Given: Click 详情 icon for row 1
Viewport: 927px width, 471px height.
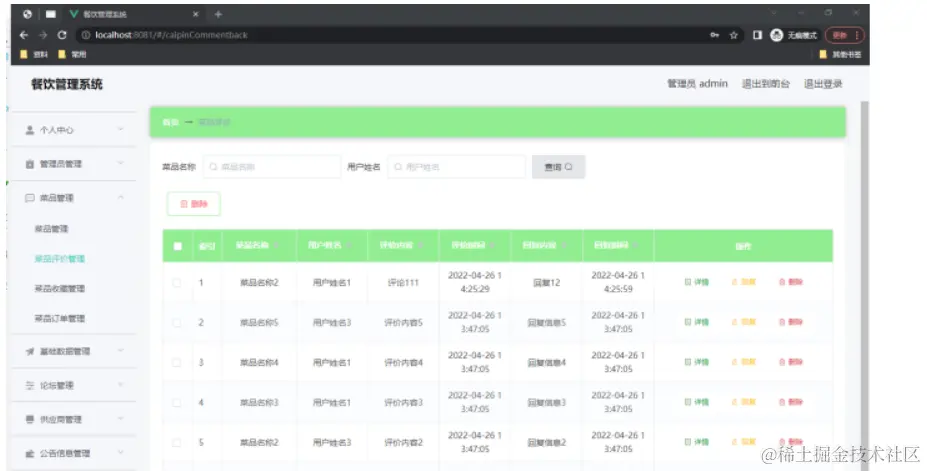Looking at the screenshot, I should (x=696, y=282).
